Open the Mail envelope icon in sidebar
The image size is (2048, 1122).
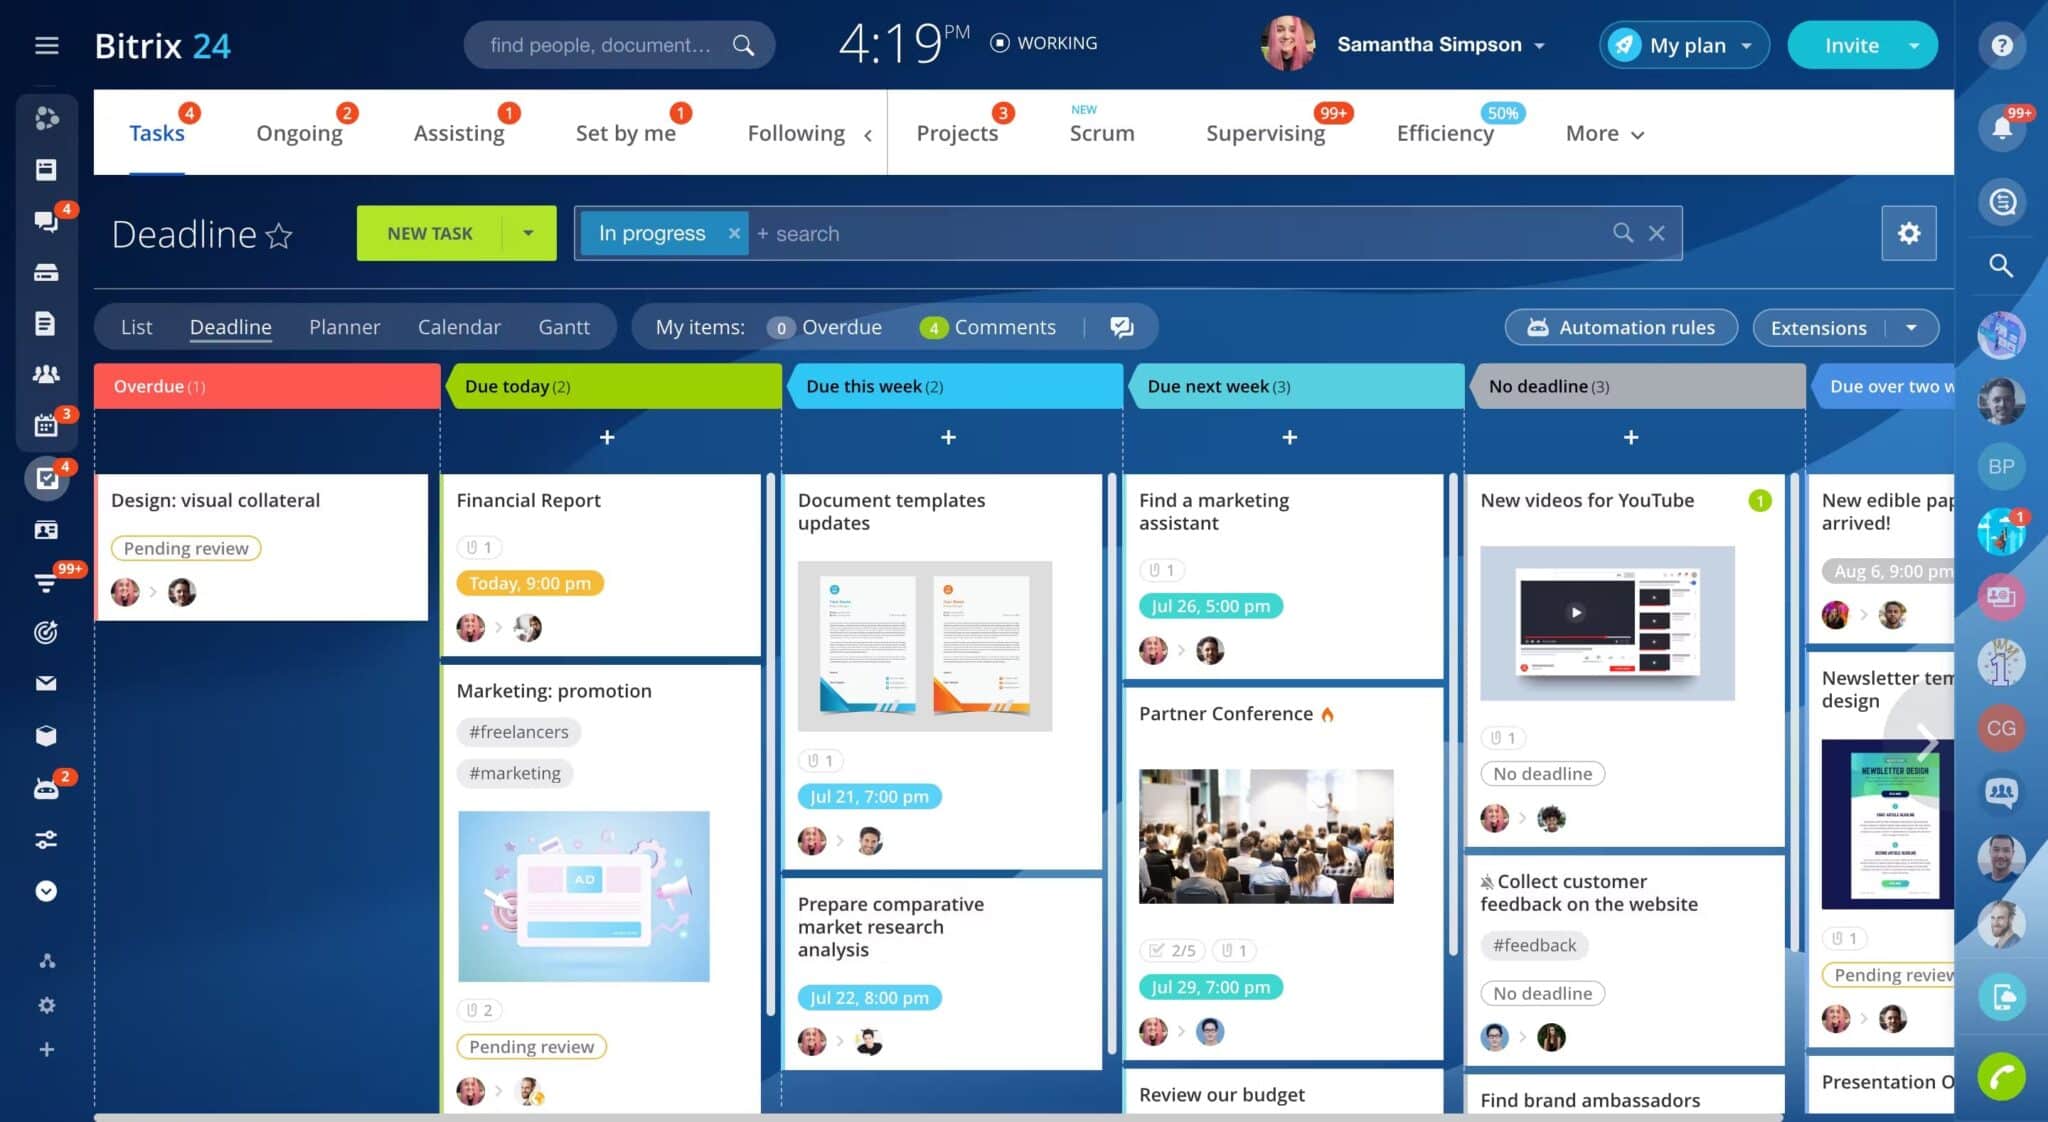coord(47,682)
